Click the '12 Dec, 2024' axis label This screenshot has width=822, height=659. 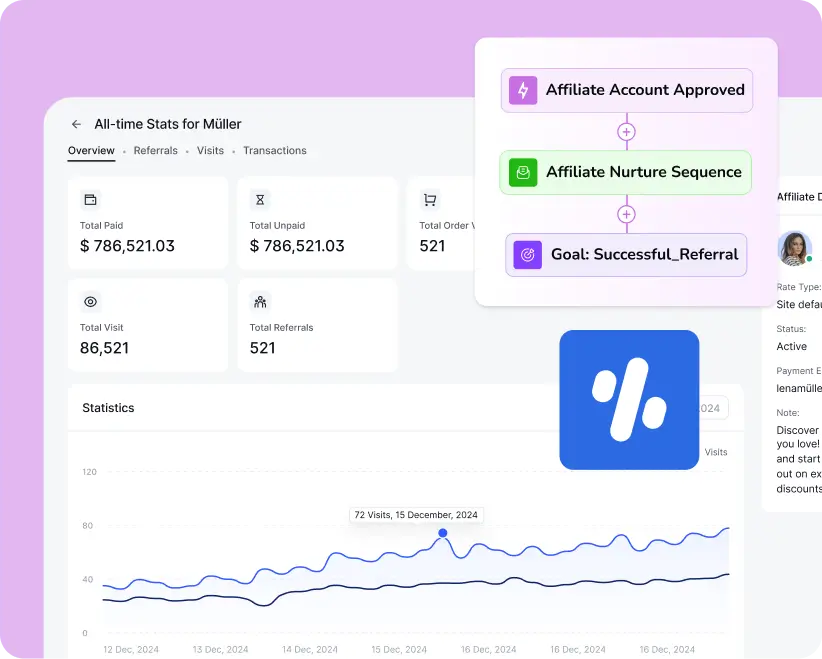[x=131, y=650]
